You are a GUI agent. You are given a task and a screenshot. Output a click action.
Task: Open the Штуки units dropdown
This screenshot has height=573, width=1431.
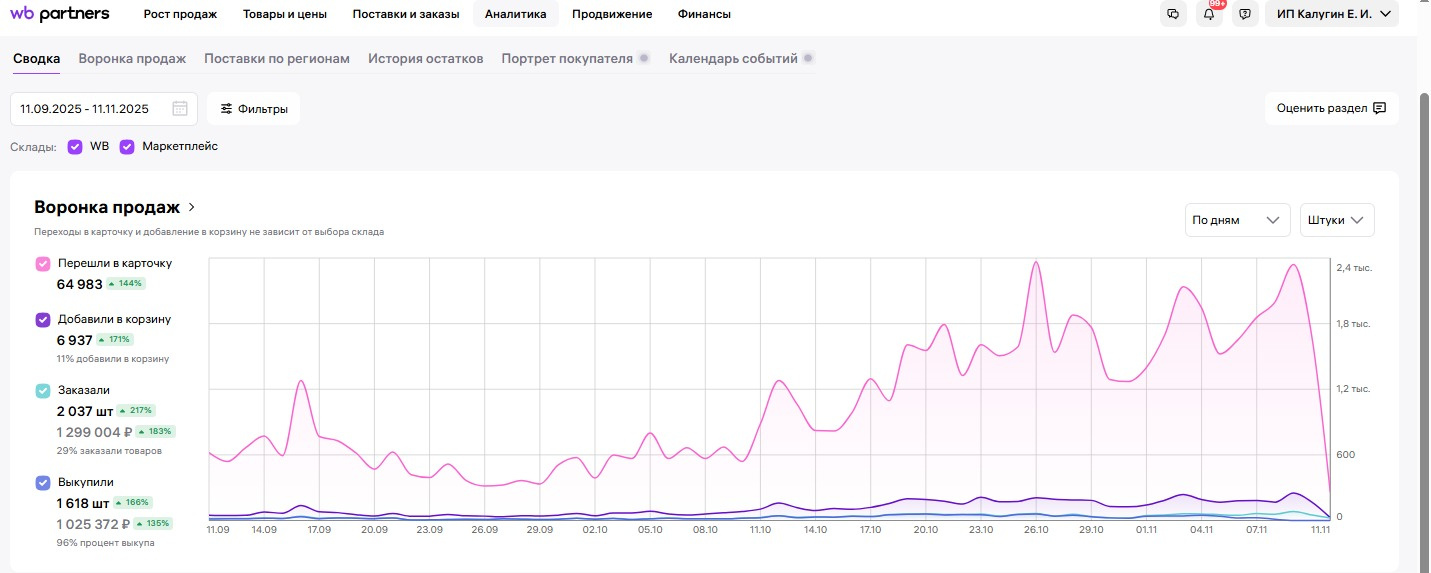1337,220
